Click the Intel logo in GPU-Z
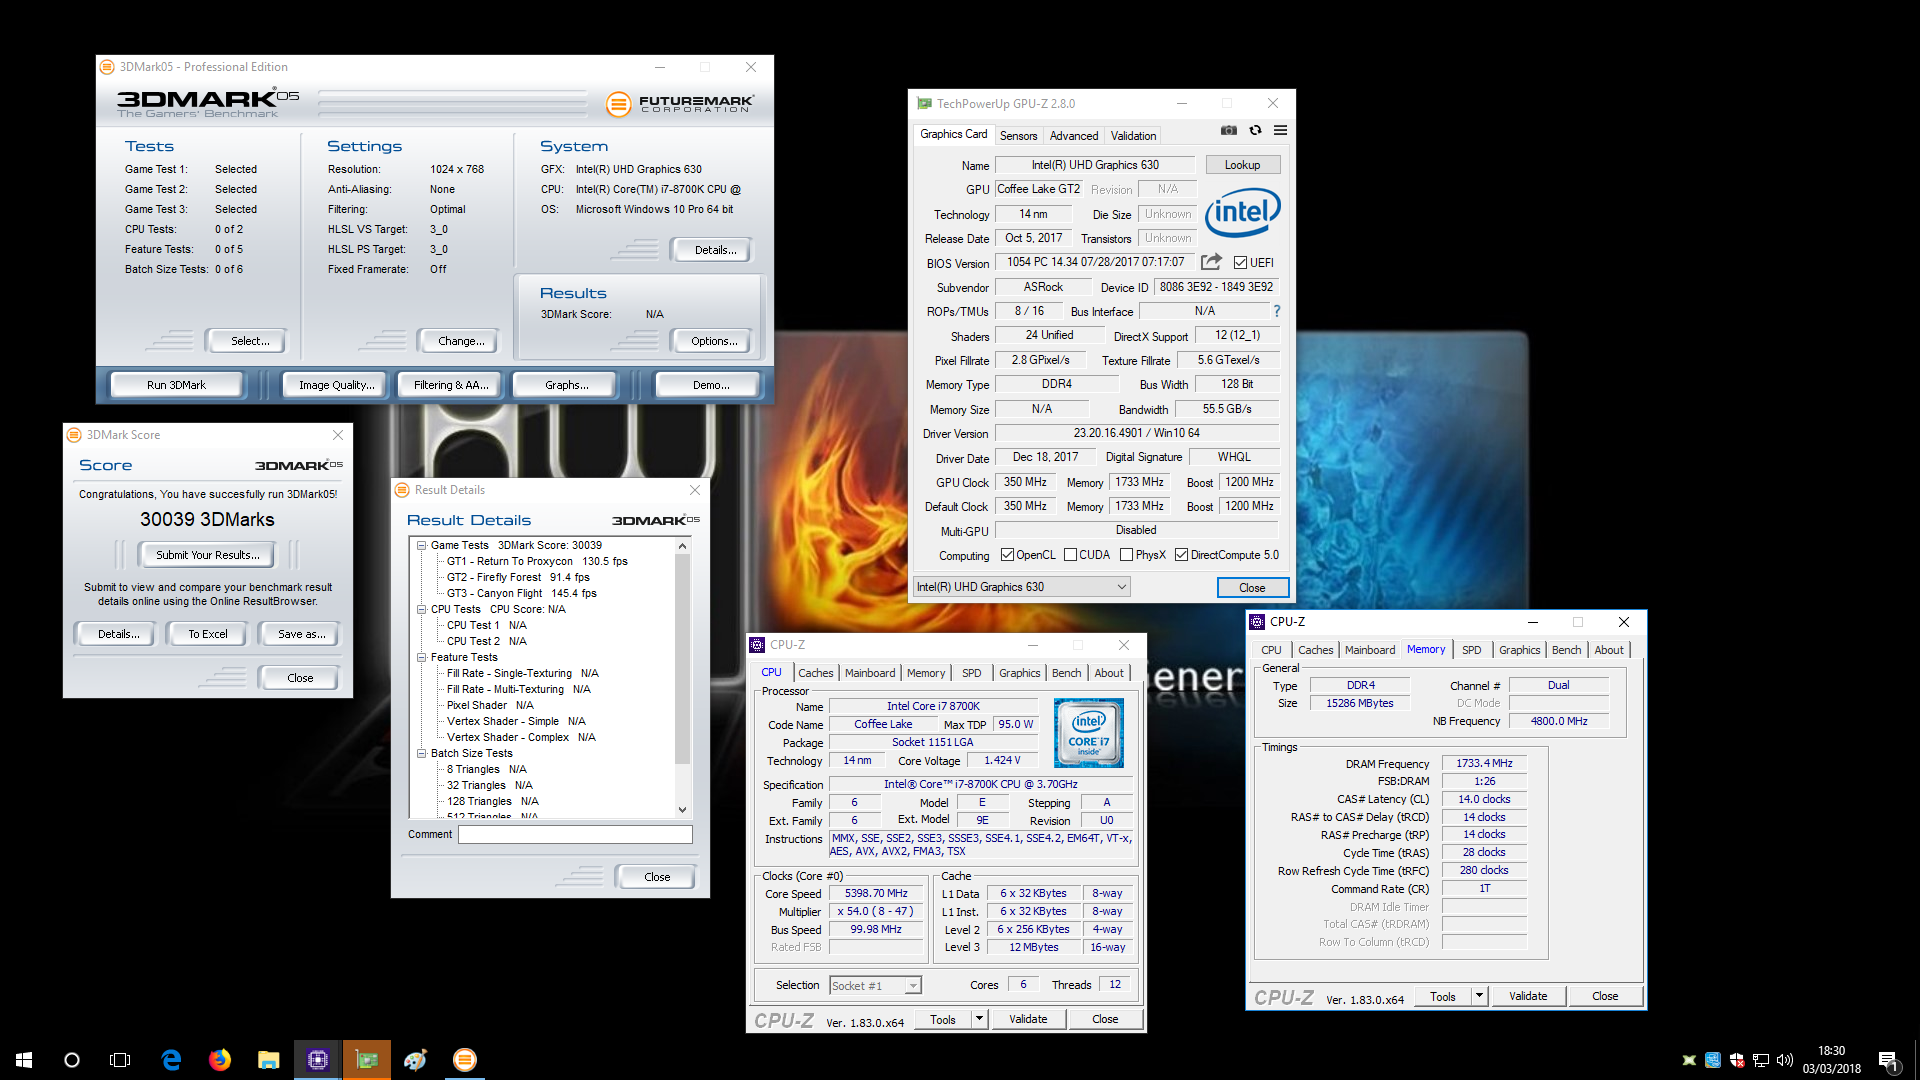 pos(1243,212)
